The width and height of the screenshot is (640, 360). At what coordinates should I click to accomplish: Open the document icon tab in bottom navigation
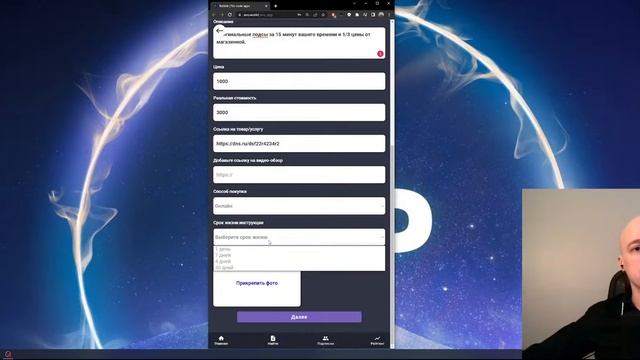point(273,340)
